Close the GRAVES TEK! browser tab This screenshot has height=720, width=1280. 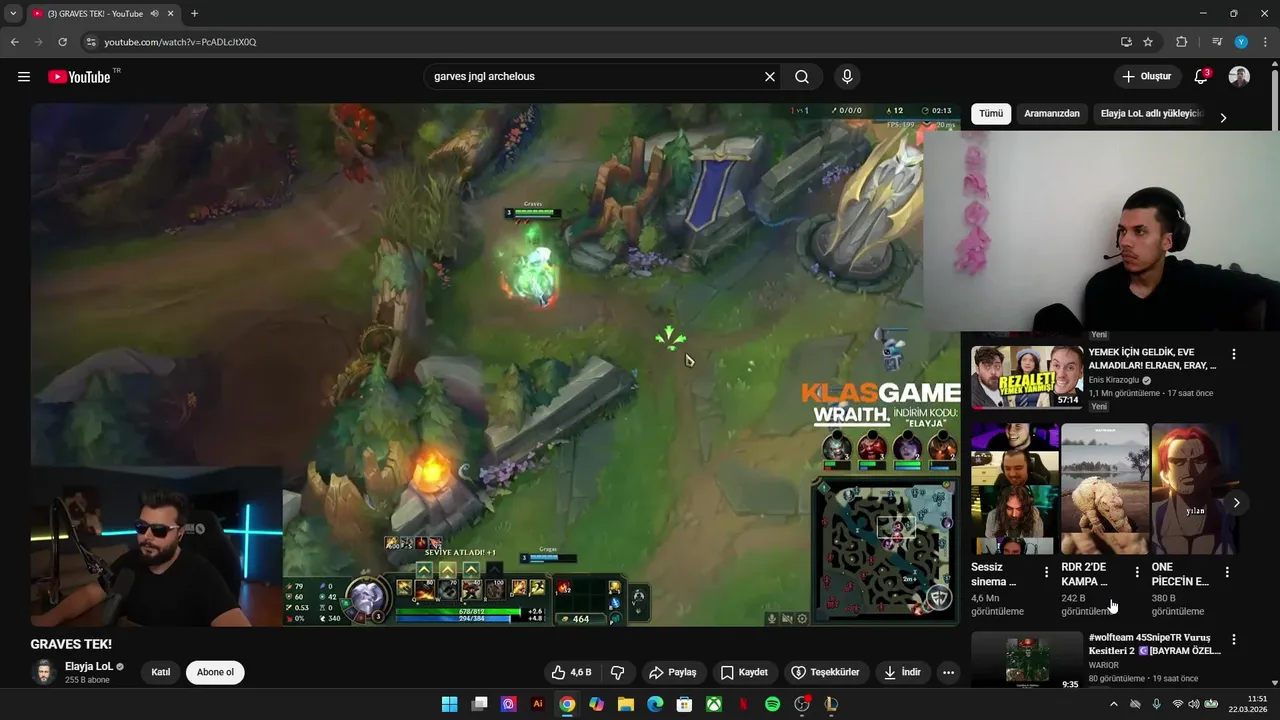point(171,14)
